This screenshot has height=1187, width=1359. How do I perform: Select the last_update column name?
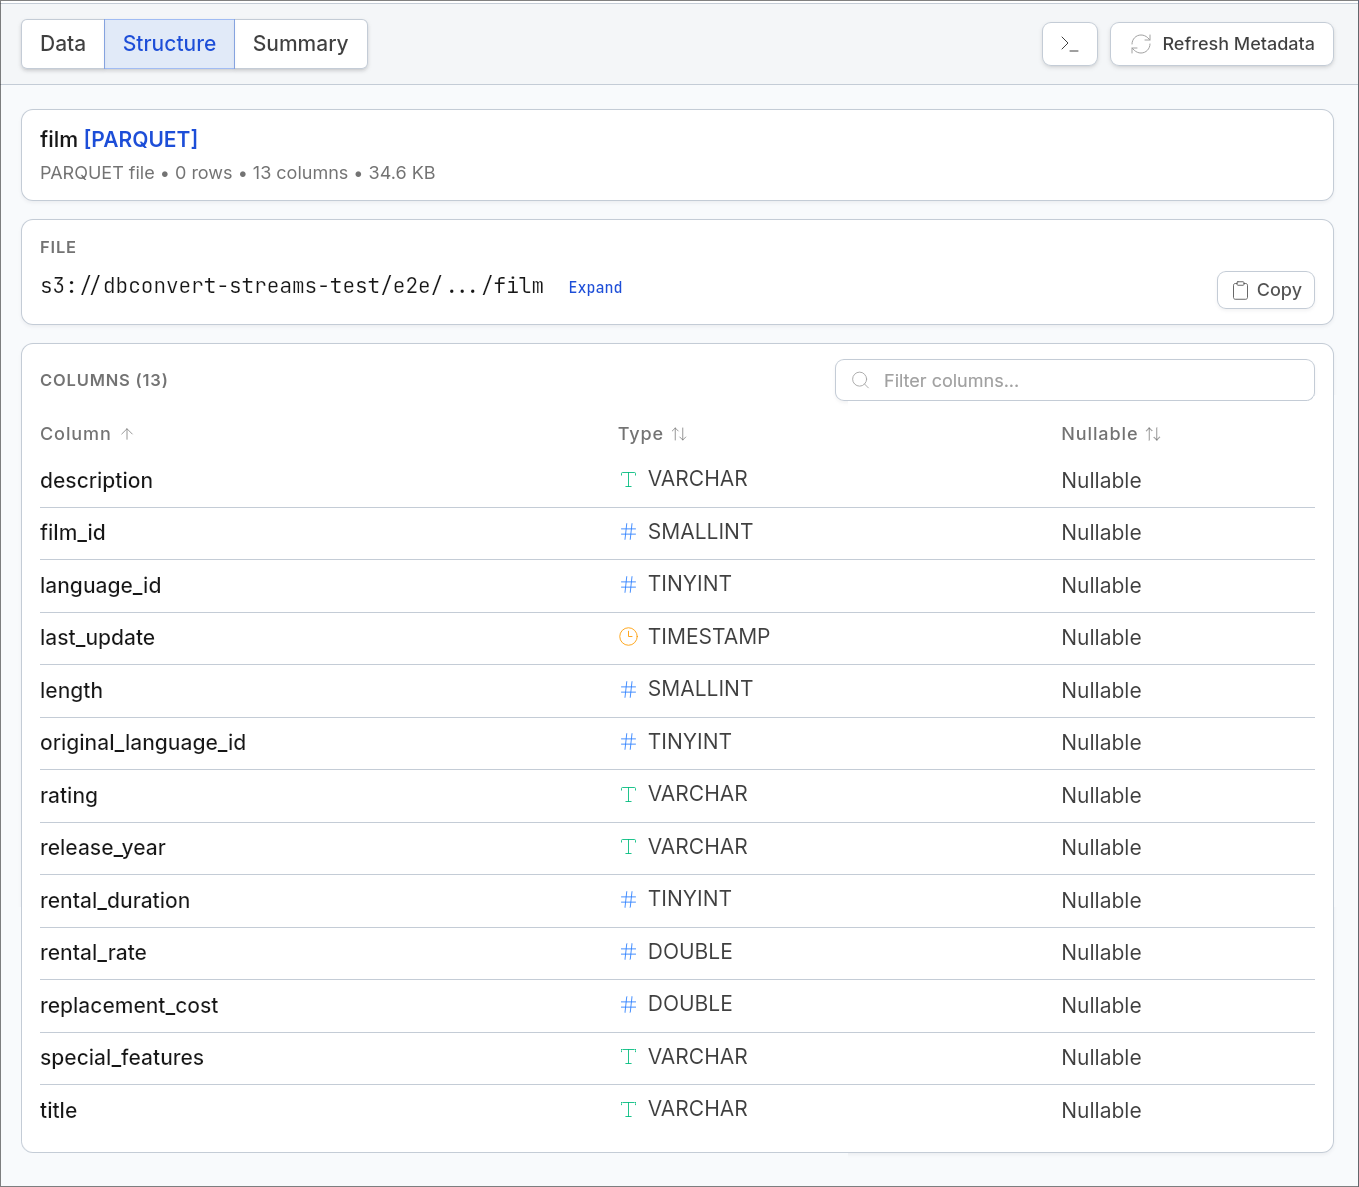pyautogui.click(x=97, y=638)
